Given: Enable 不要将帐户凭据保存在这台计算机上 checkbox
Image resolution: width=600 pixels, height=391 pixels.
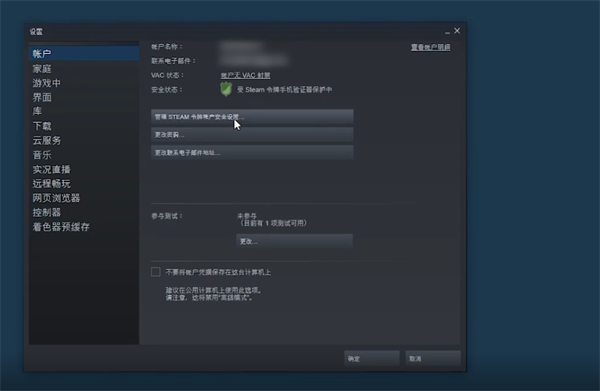Looking at the screenshot, I should (x=156, y=272).
